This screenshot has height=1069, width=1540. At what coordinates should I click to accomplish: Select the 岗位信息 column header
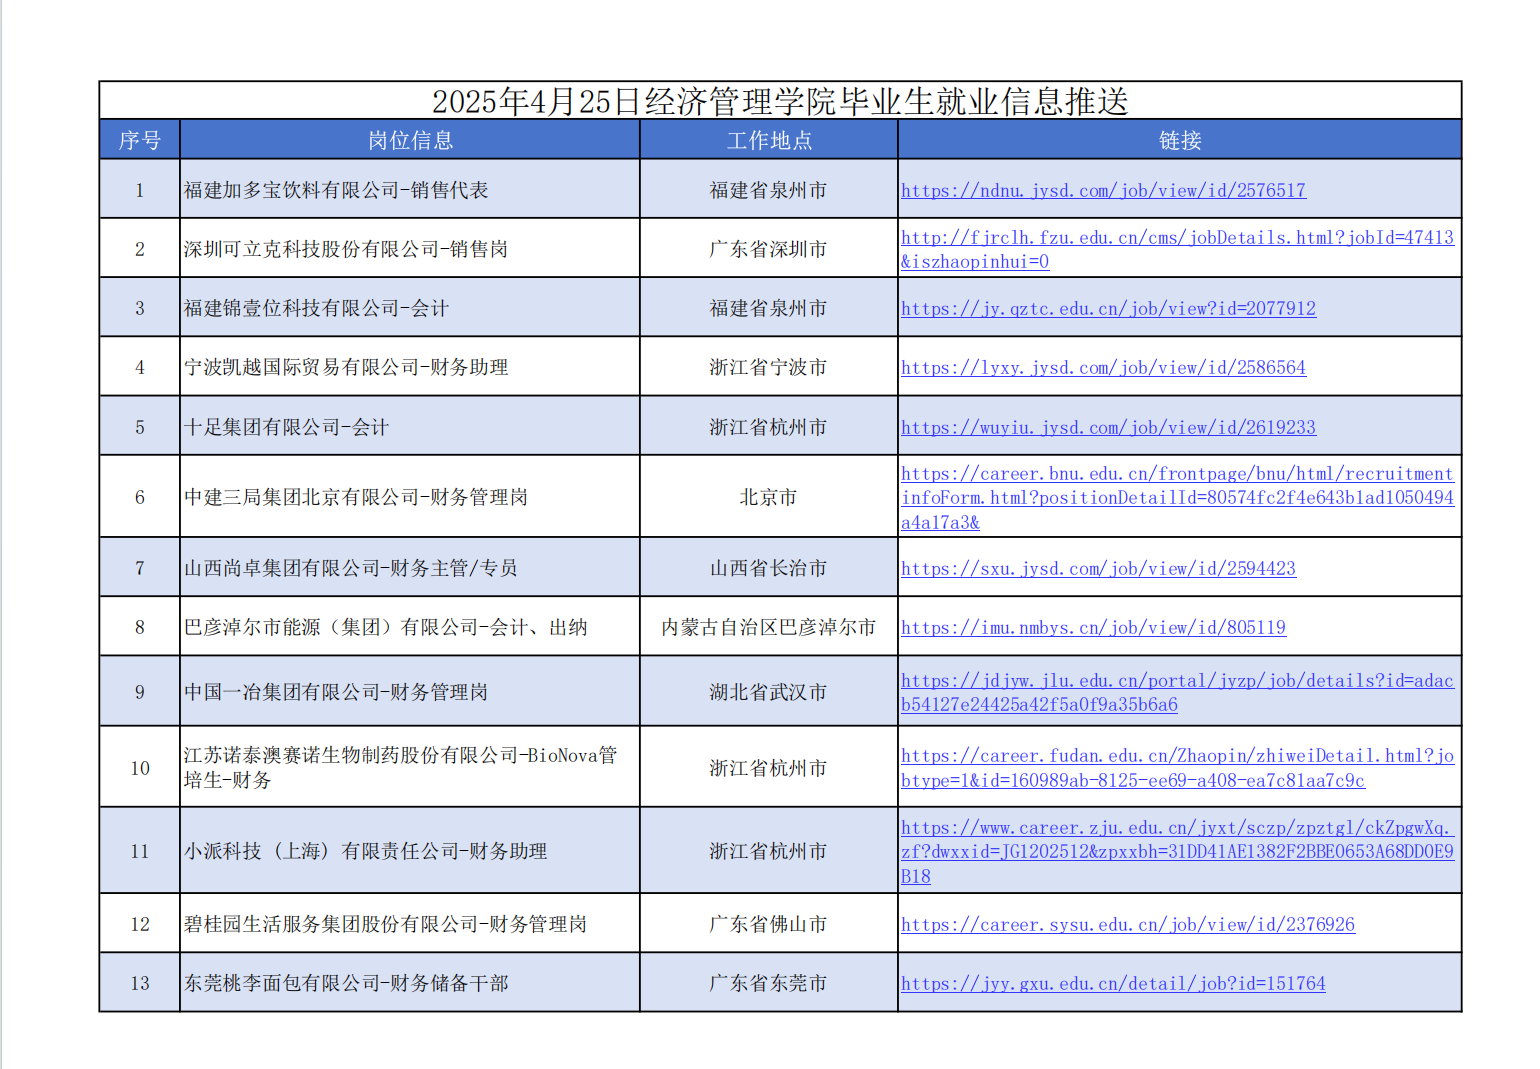point(410,140)
